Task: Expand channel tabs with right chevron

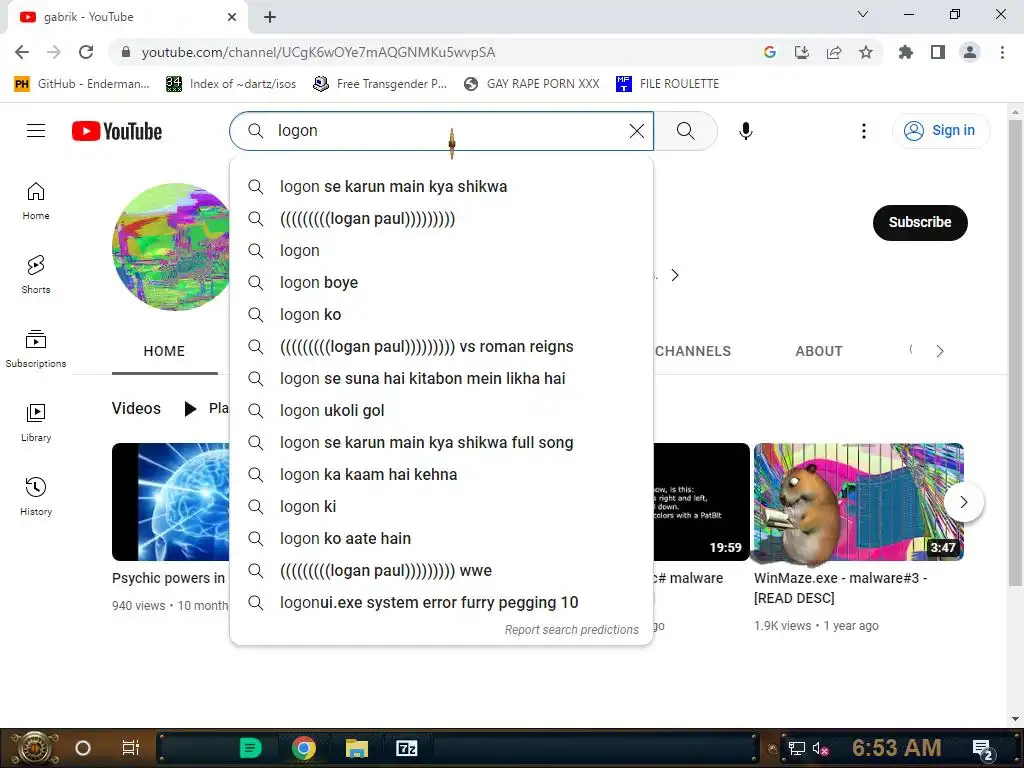Action: click(940, 351)
